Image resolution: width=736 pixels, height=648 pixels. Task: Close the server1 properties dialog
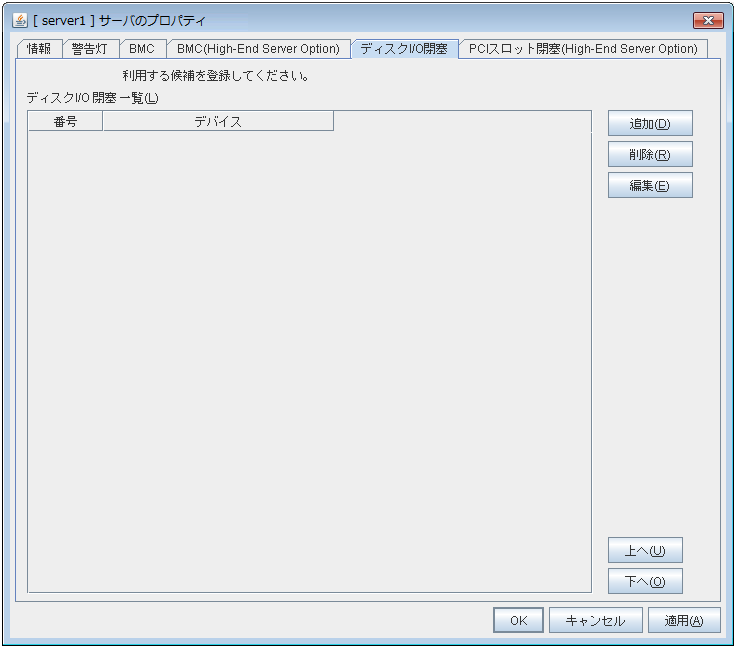coord(708,20)
